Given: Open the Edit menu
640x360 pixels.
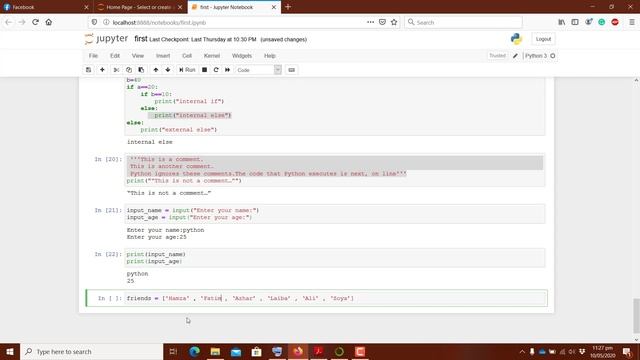Looking at the screenshot, I should pyautogui.click(x=115, y=56).
